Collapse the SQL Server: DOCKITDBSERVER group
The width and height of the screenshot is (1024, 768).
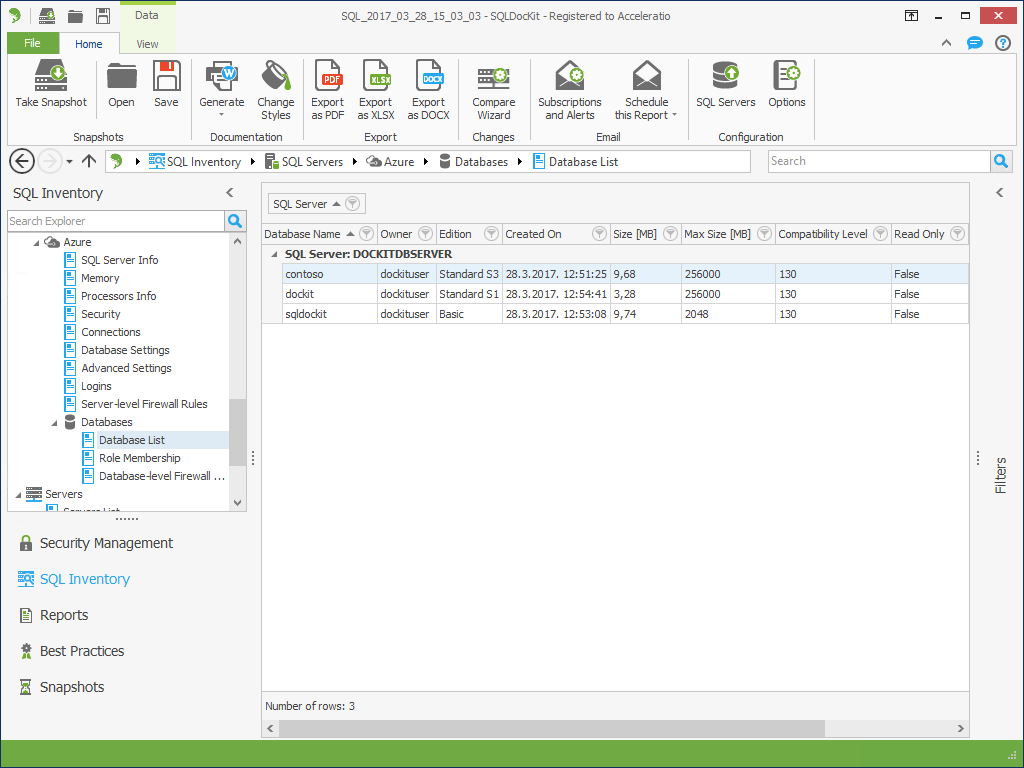[x=274, y=254]
